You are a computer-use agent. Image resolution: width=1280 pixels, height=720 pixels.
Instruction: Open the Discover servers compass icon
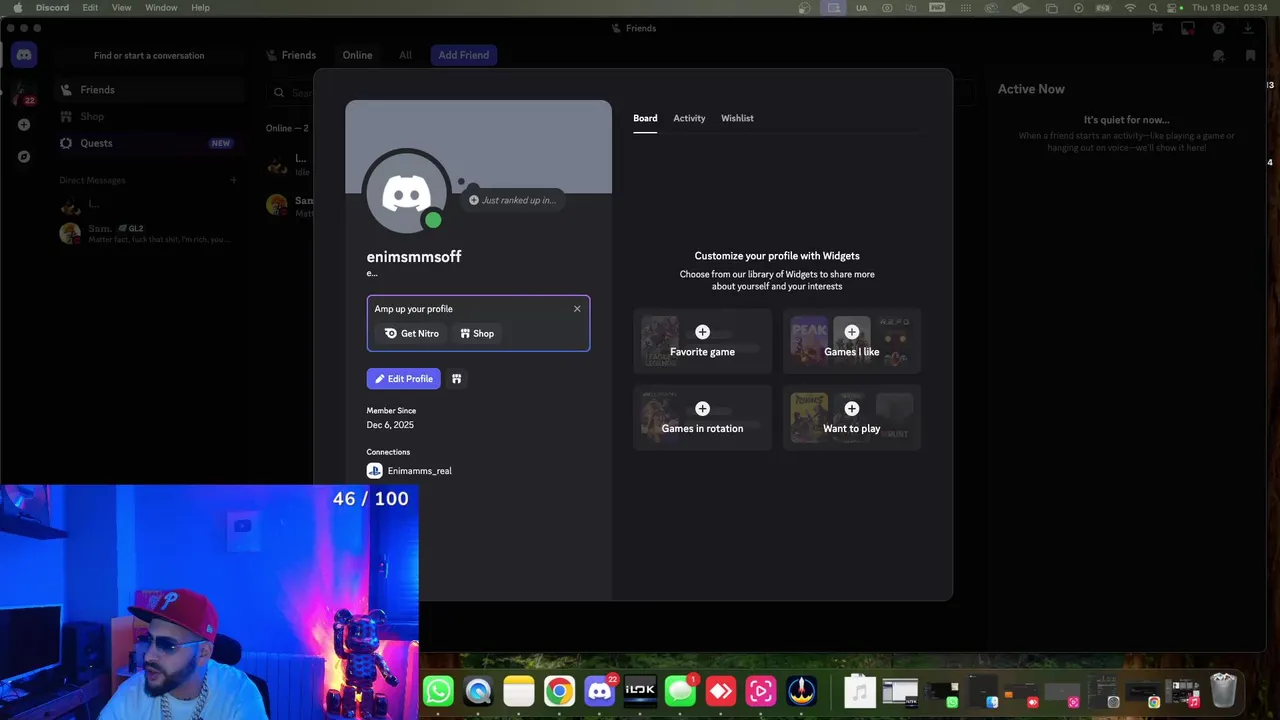tap(24, 156)
